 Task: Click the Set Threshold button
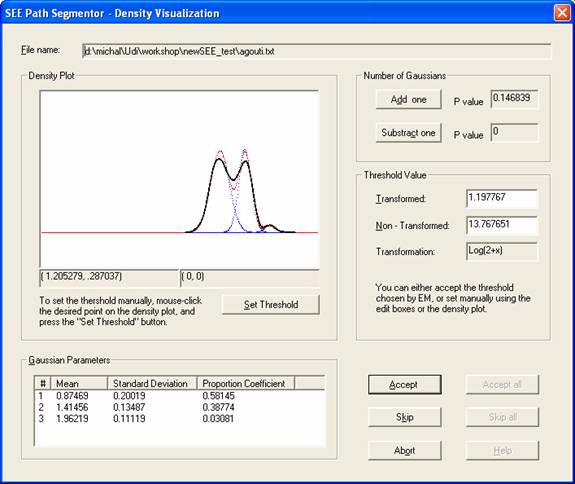pos(271,305)
